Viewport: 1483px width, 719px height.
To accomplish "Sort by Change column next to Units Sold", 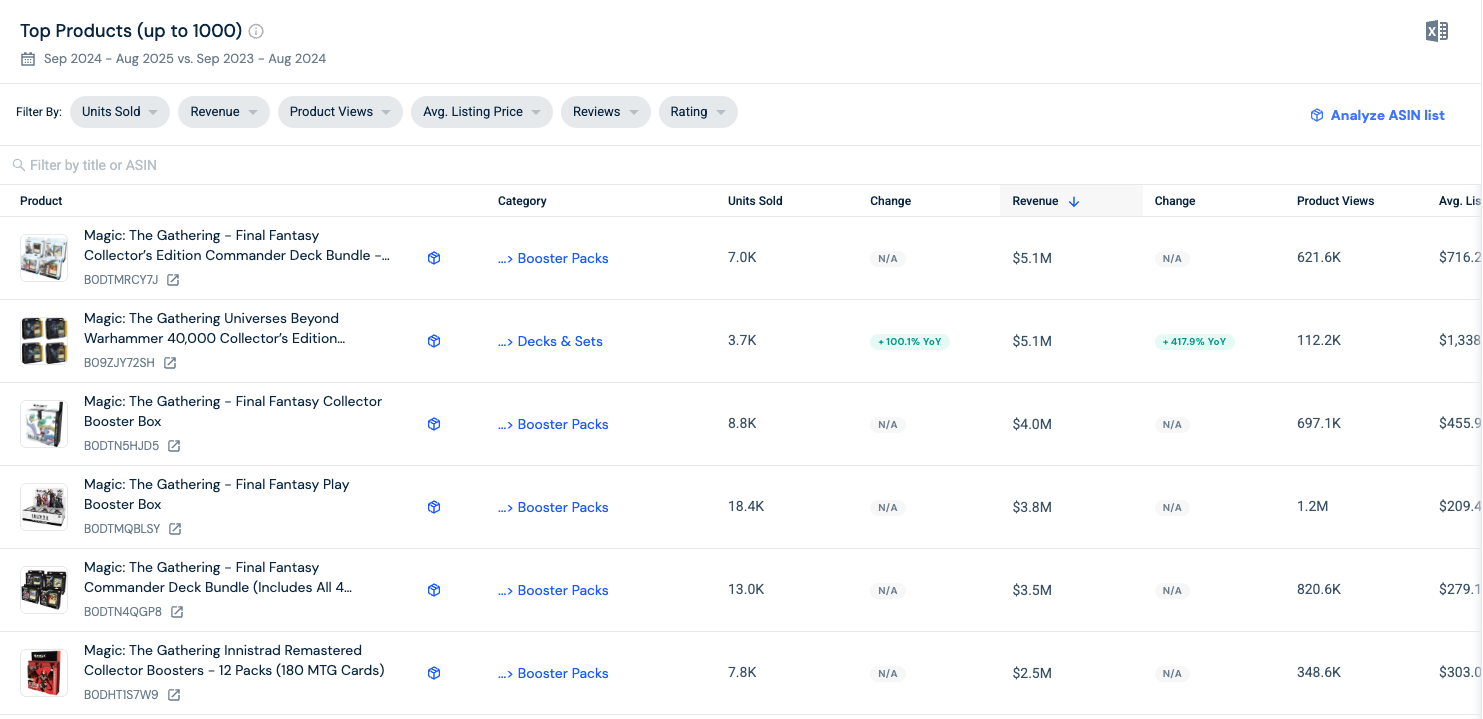I will [890, 201].
